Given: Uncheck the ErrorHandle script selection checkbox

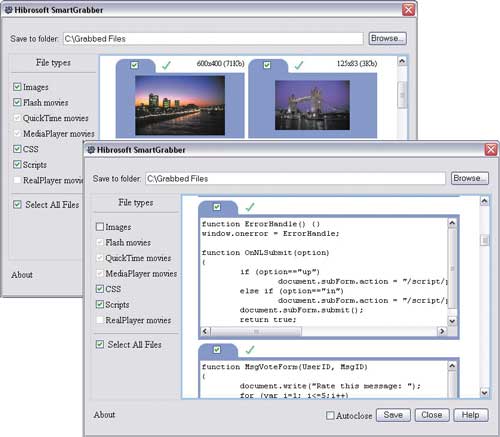Looking at the screenshot, I should click(217, 207).
